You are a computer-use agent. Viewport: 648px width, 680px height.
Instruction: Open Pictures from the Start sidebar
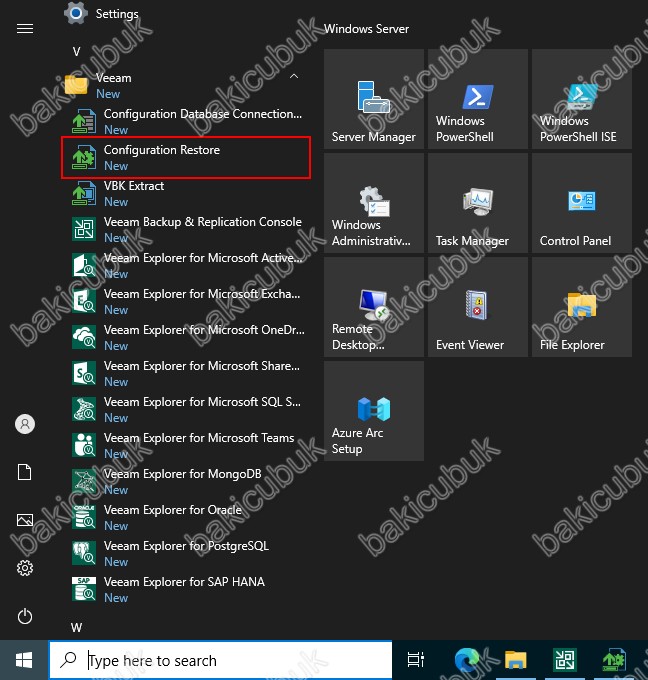point(25,520)
